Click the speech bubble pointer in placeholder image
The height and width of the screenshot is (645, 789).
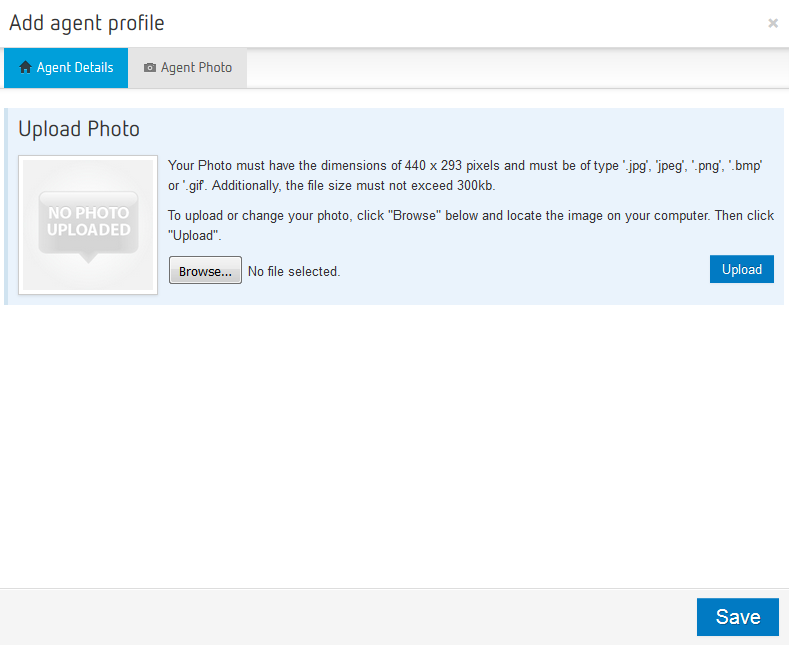pyautogui.click(x=89, y=258)
